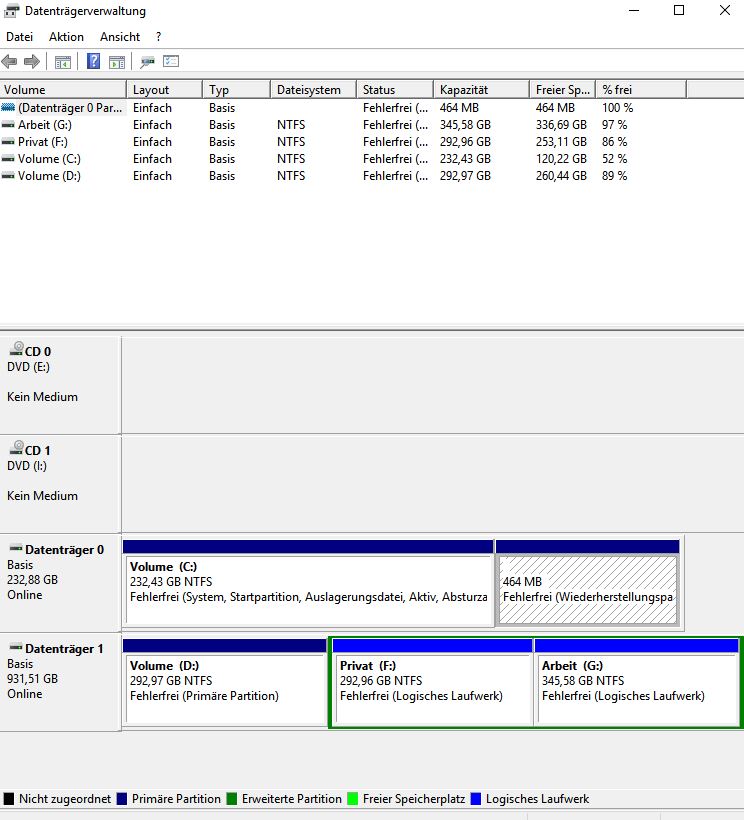Select Volume (C:) partition block on Datenträger 0

click(x=308, y=583)
